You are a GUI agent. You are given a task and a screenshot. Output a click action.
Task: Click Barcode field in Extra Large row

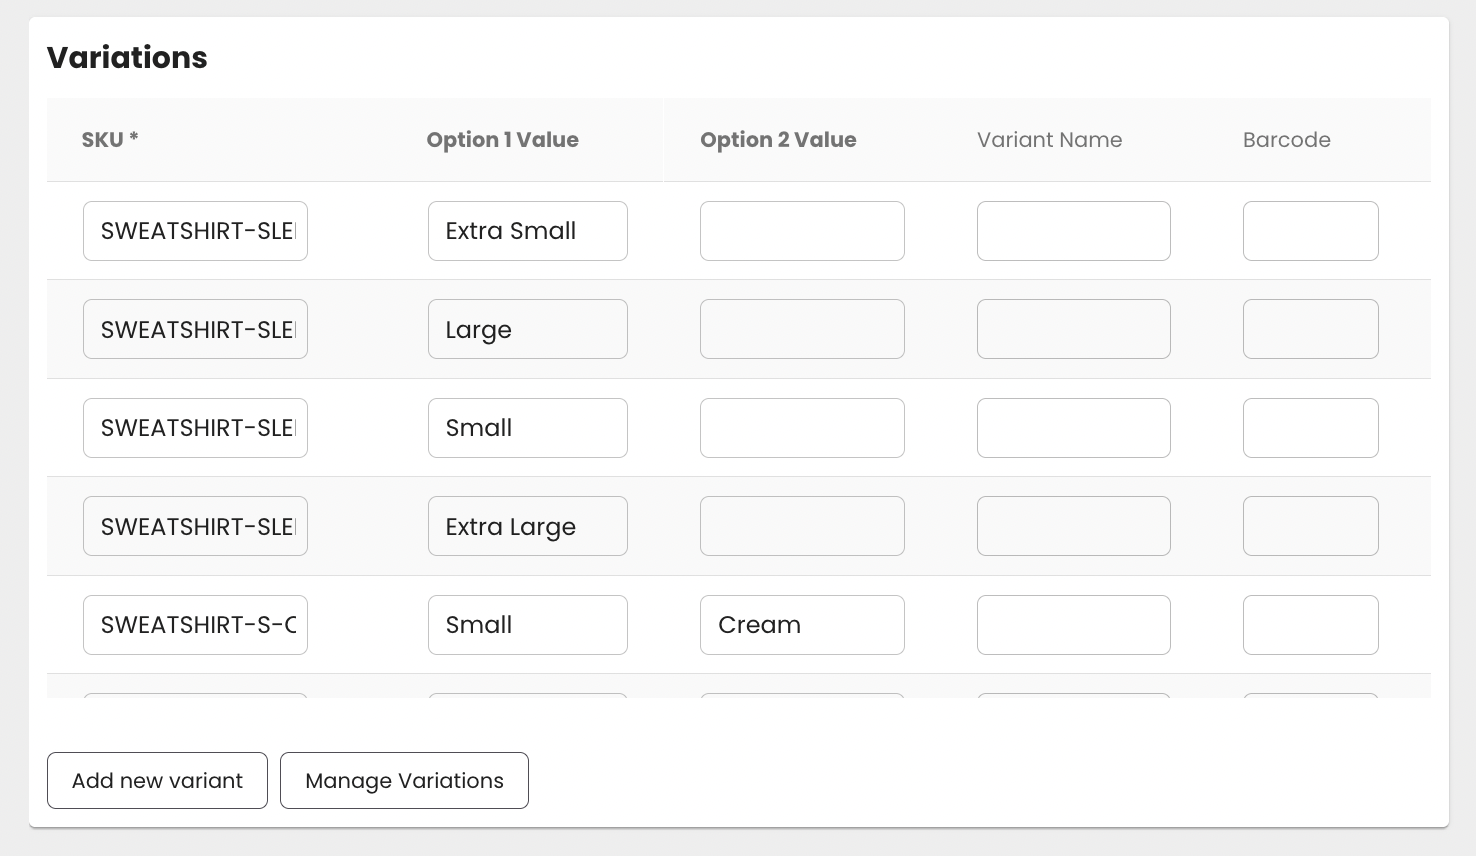pyautogui.click(x=1310, y=526)
